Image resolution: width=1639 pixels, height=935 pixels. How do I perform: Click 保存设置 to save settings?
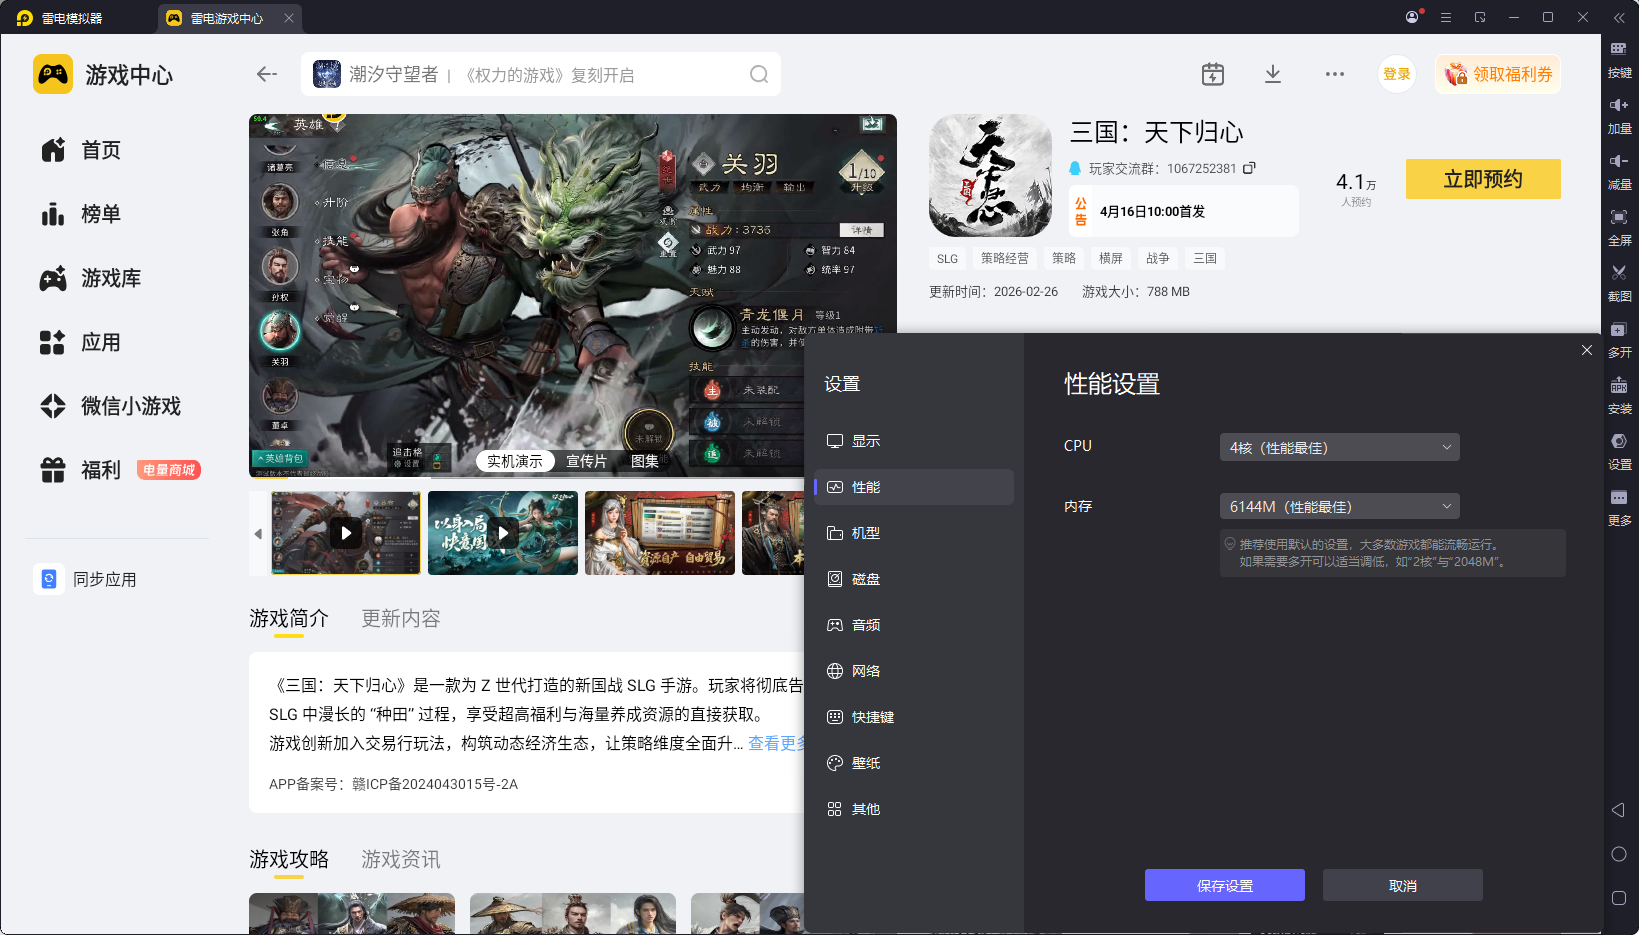[1225, 885]
